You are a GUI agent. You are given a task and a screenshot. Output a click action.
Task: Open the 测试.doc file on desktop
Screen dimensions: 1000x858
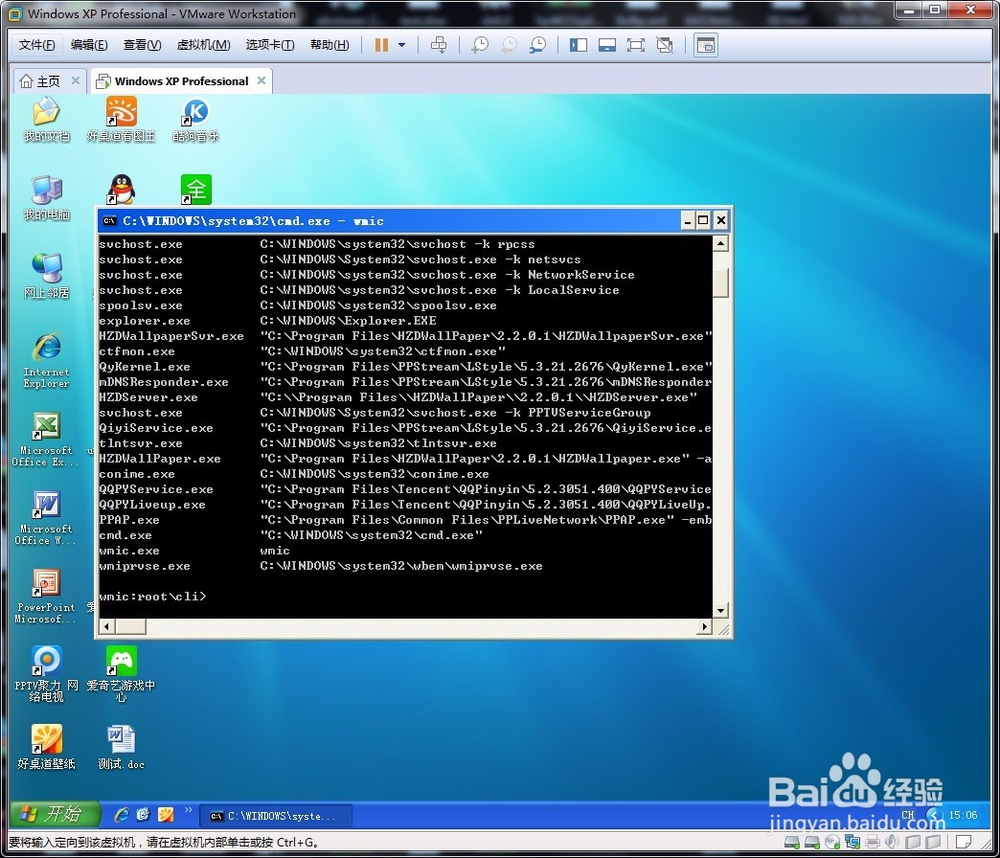[121, 746]
